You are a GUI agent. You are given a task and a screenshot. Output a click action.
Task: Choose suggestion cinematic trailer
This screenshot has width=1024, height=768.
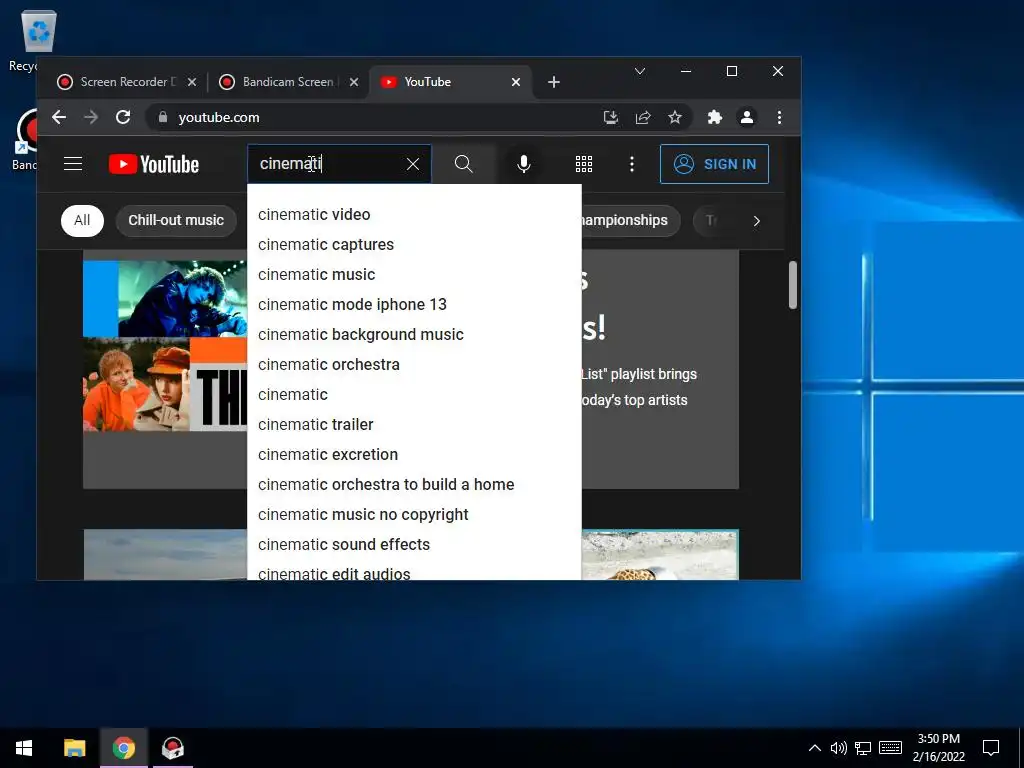click(414, 425)
